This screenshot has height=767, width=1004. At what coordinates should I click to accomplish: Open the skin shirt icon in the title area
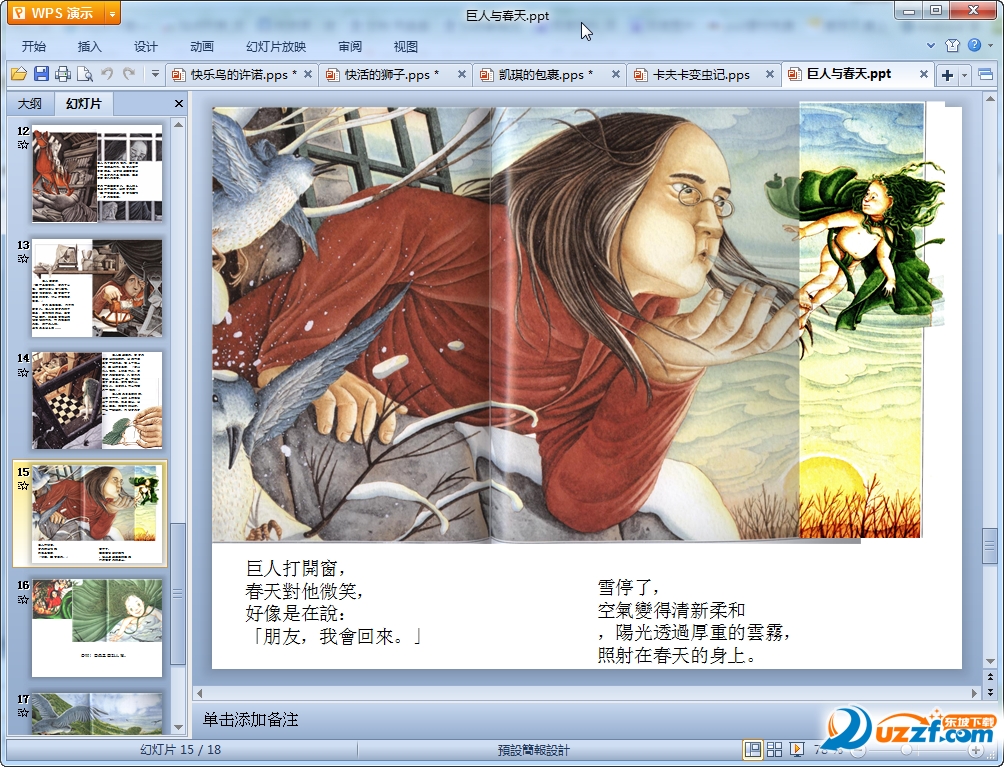952,45
